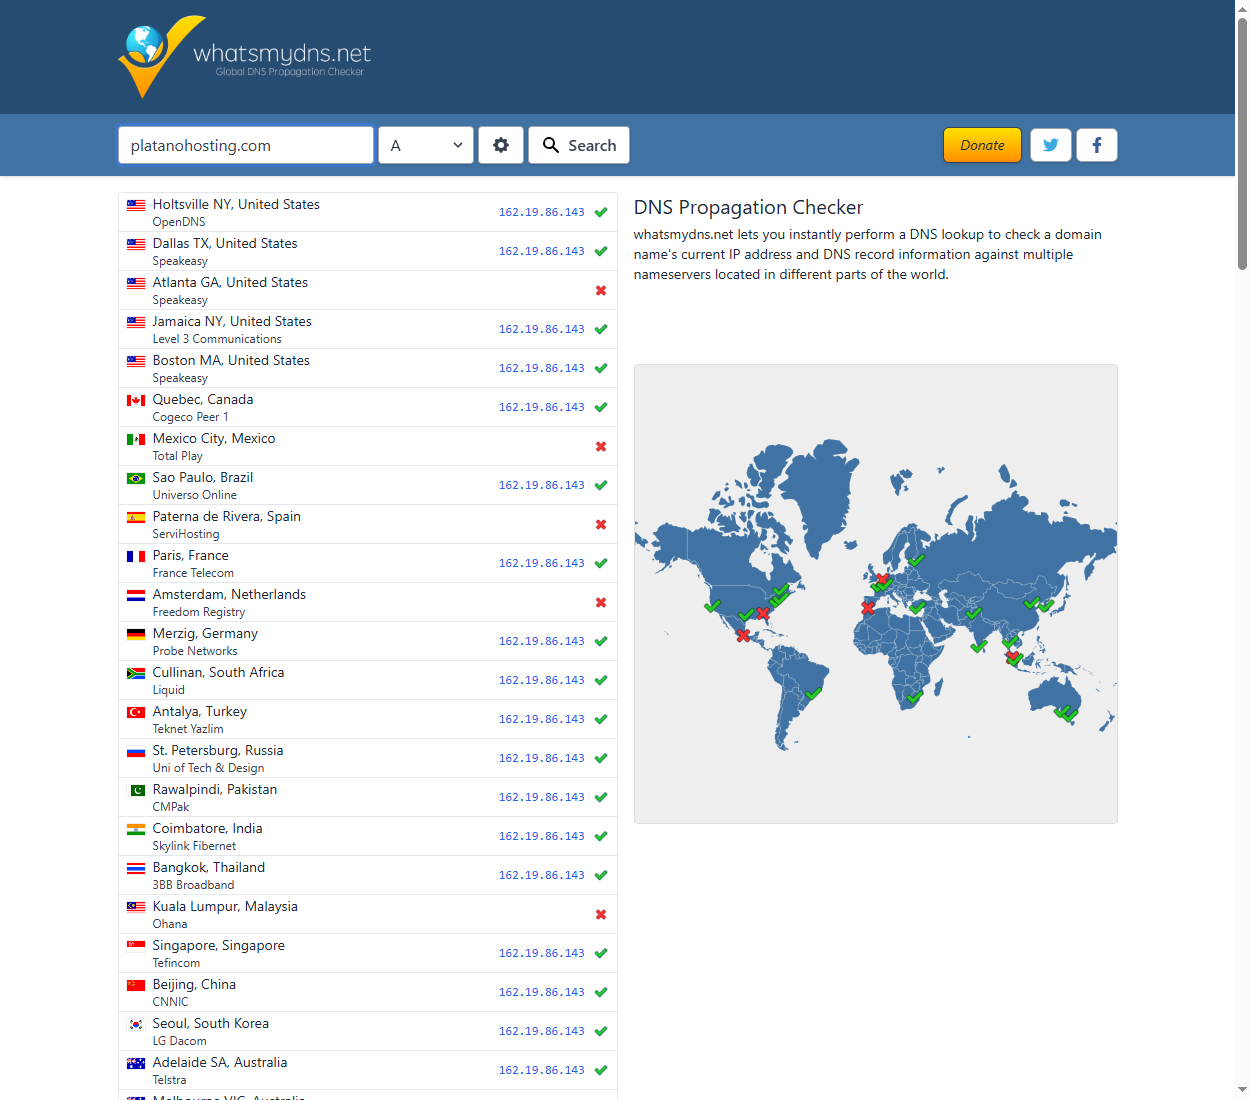The width and height of the screenshot is (1250, 1100).
Task: Click the DNS Propagation Checker heading
Action: 748,207
